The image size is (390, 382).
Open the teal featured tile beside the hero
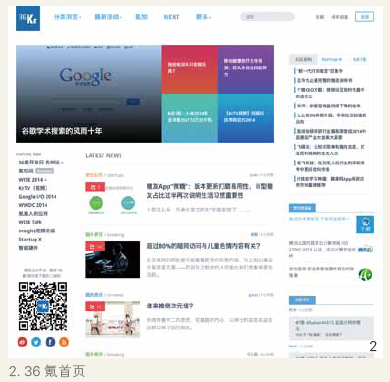[x=190, y=118]
